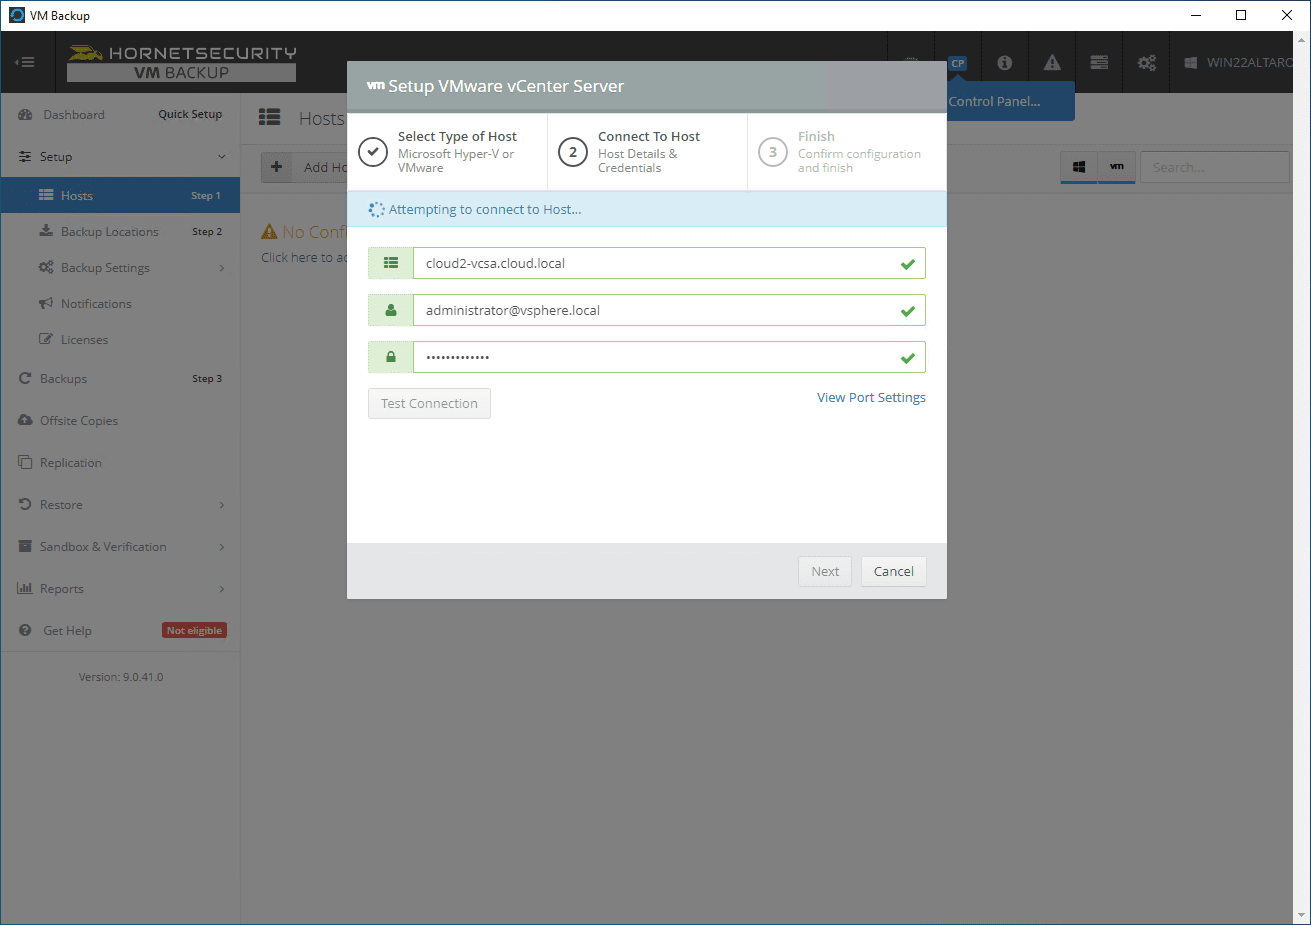This screenshot has height=925, width=1311.
Task: Click the Dashboard gauge icon
Action: pyautogui.click(x=25, y=115)
